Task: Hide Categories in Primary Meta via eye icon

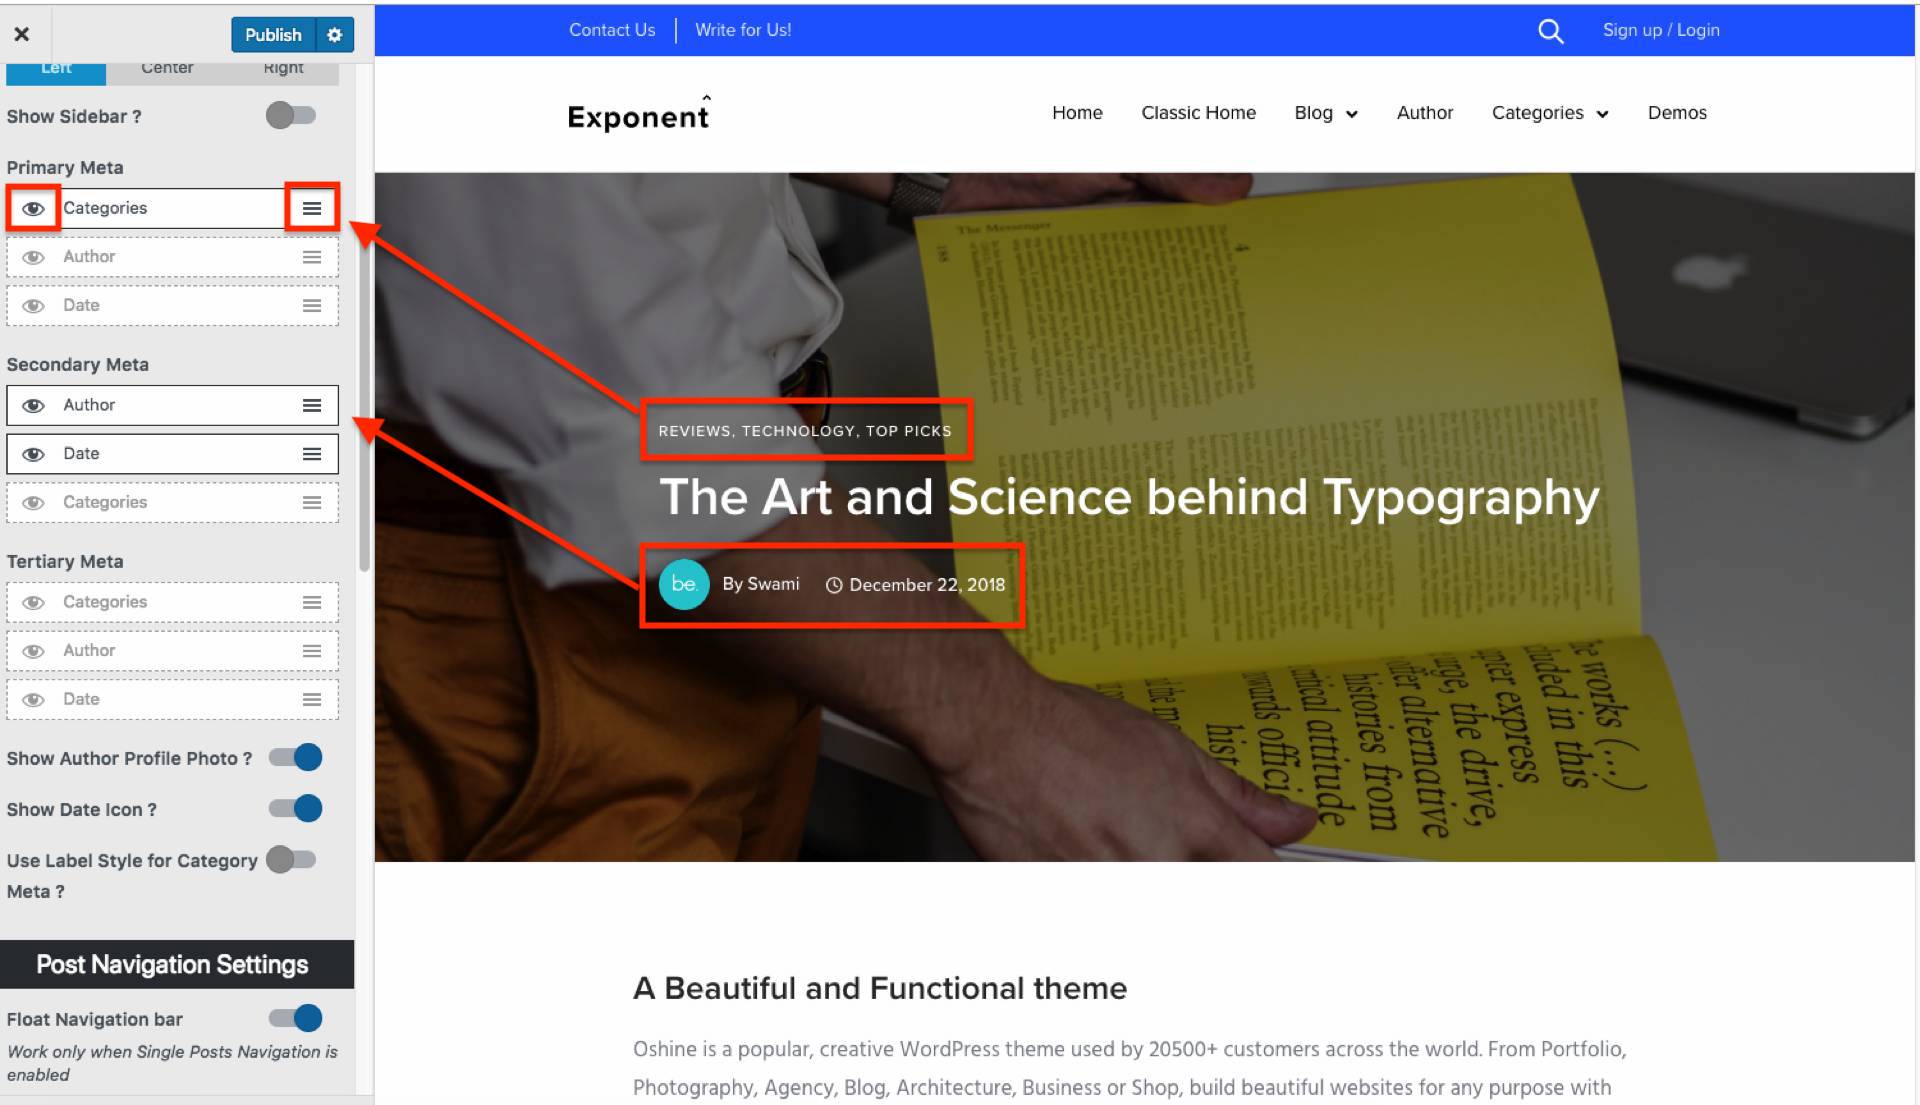Action: coord(33,208)
